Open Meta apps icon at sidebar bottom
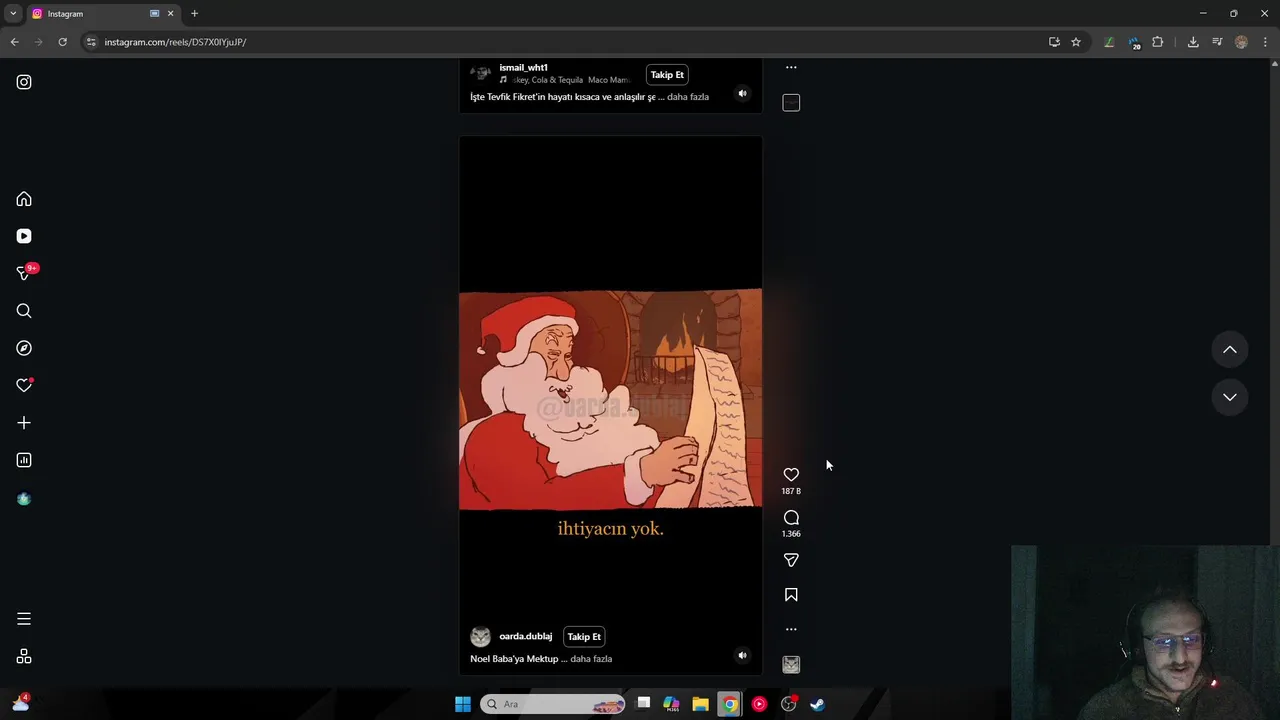The height and width of the screenshot is (720, 1280). click(24, 657)
